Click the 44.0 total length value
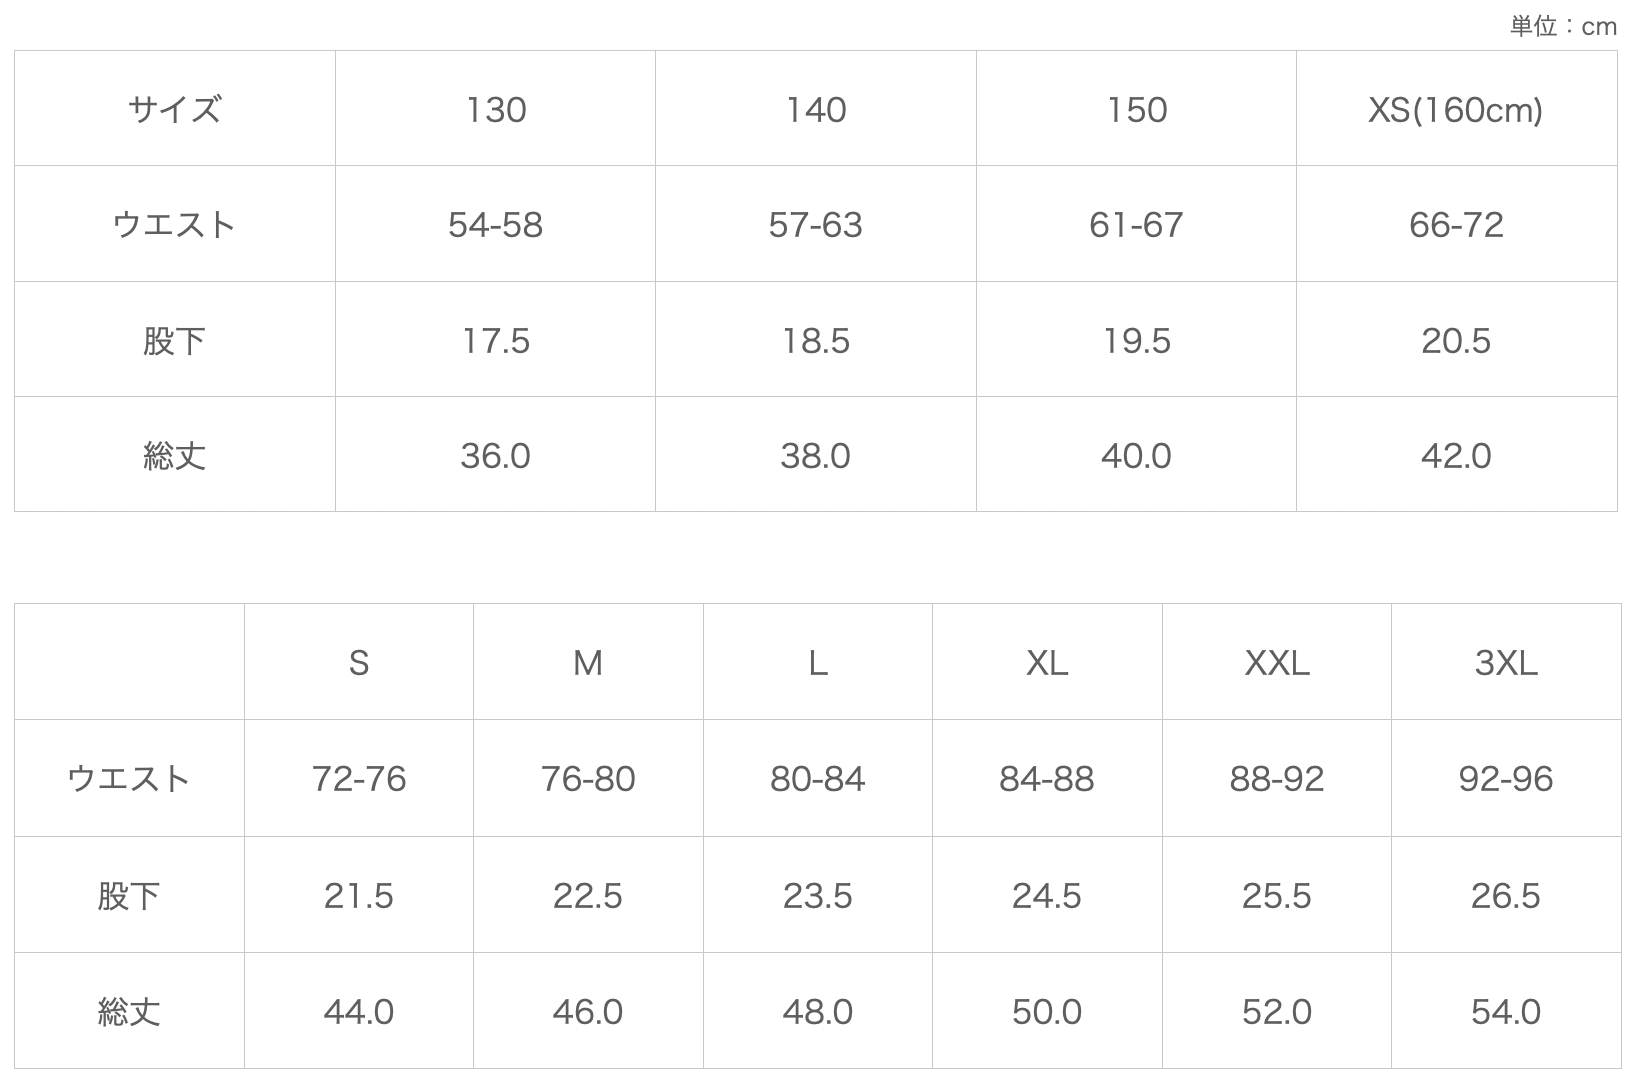Image resolution: width=1632 pixels, height=1080 pixels. [x=358, y=1012]
